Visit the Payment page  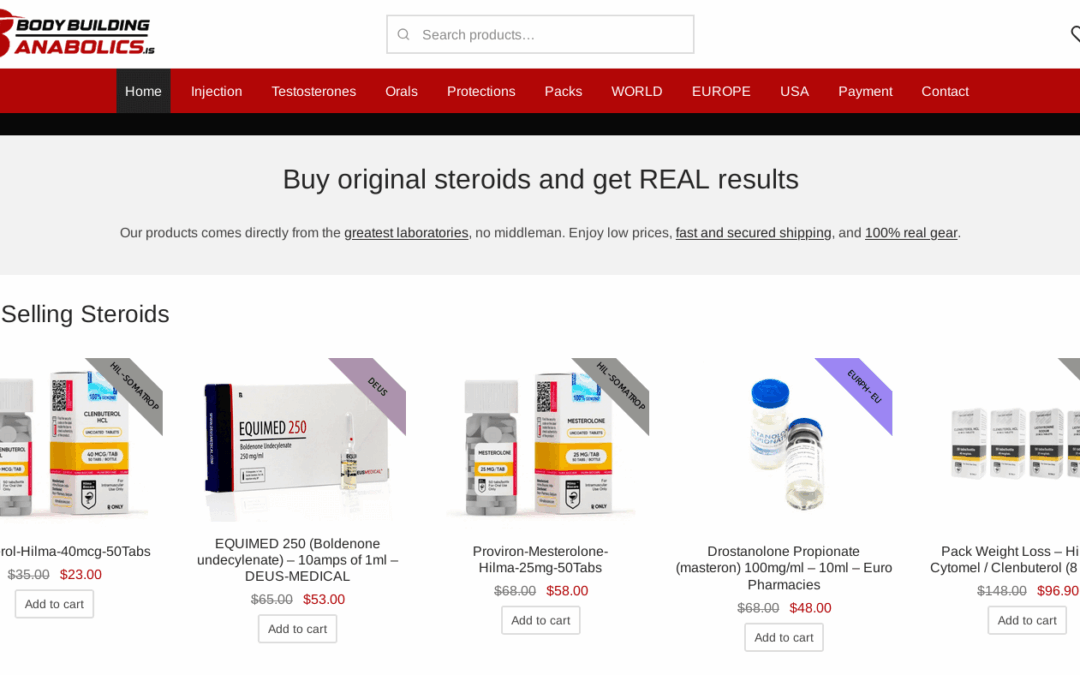[865, 92]
